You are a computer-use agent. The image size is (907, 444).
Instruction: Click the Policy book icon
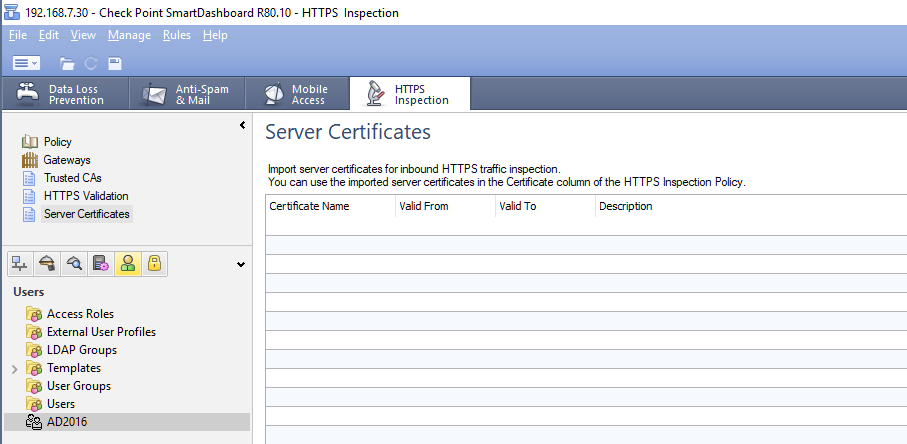pyautogui.click(x=30, y=142)
